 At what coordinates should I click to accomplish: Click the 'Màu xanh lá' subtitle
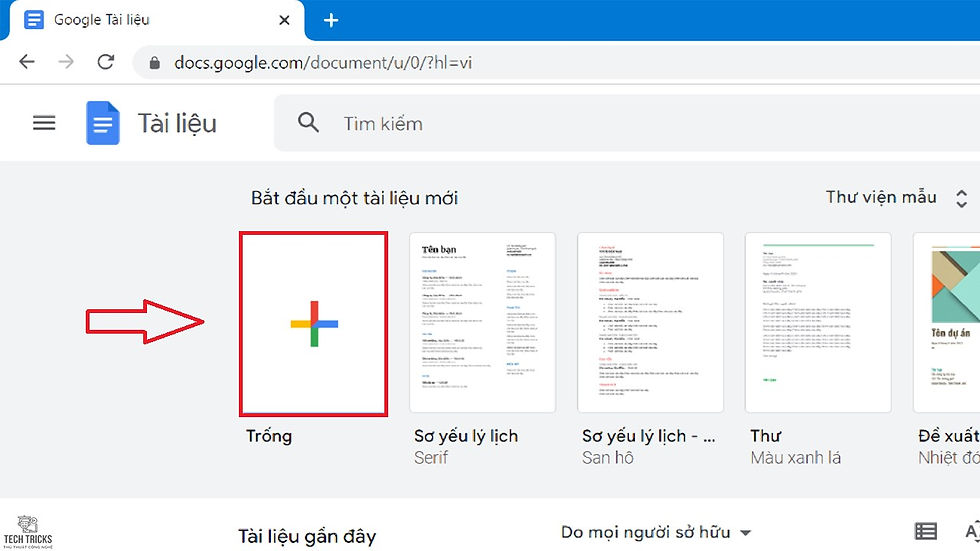coord(796,458)
